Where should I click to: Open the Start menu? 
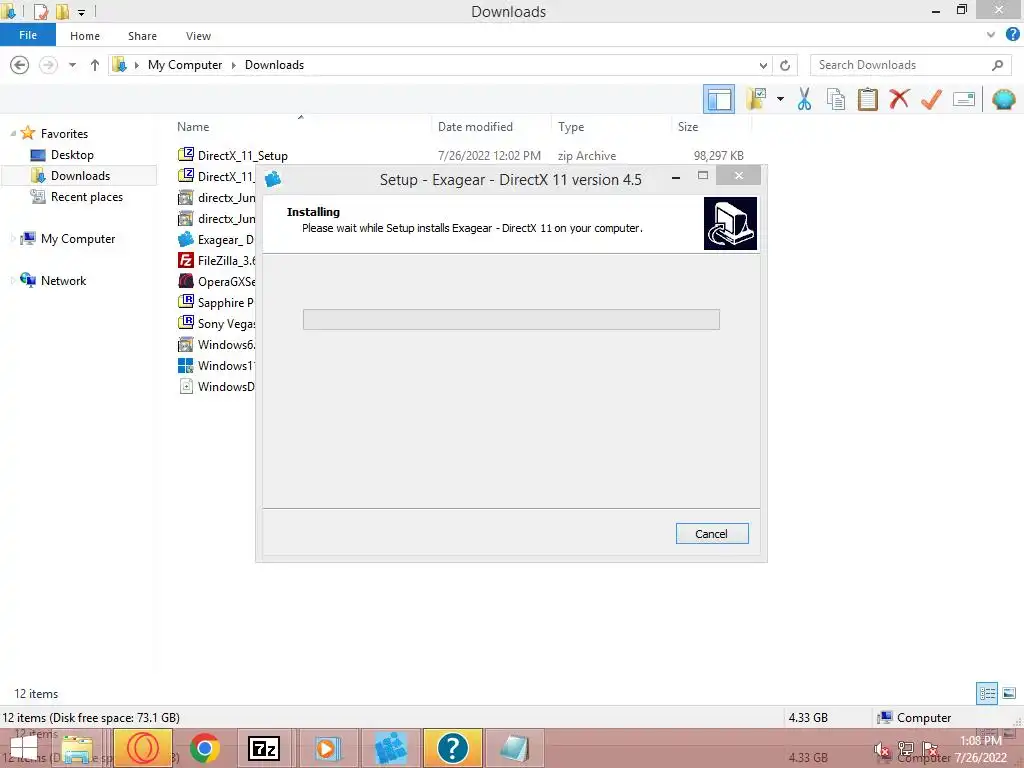(24, 748)
